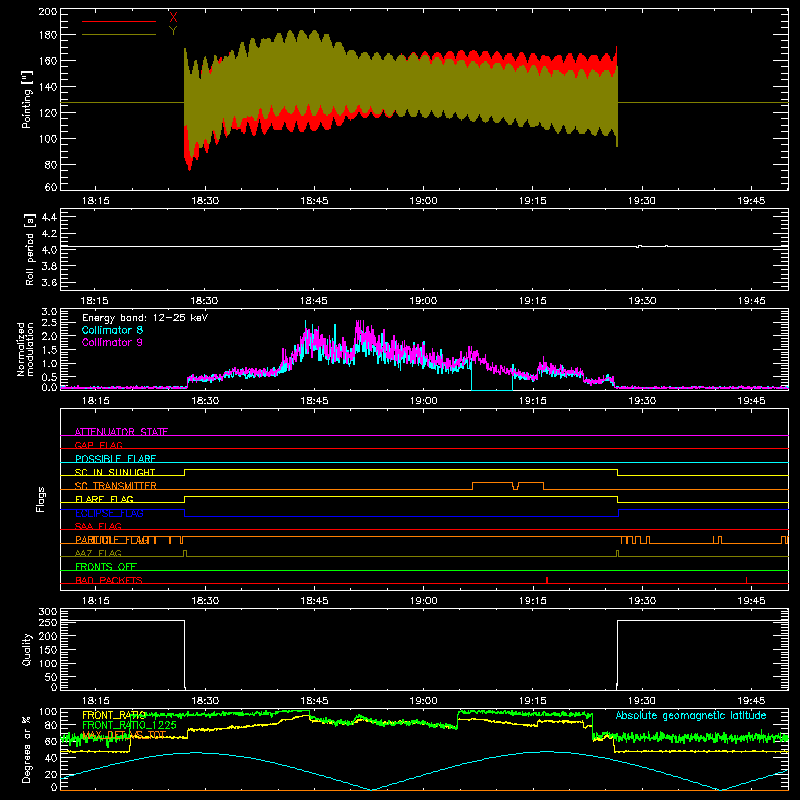Click the BAD_PACKETS spike near 19:44
This screenshot has height=800, width=800.
click(746, 580)
